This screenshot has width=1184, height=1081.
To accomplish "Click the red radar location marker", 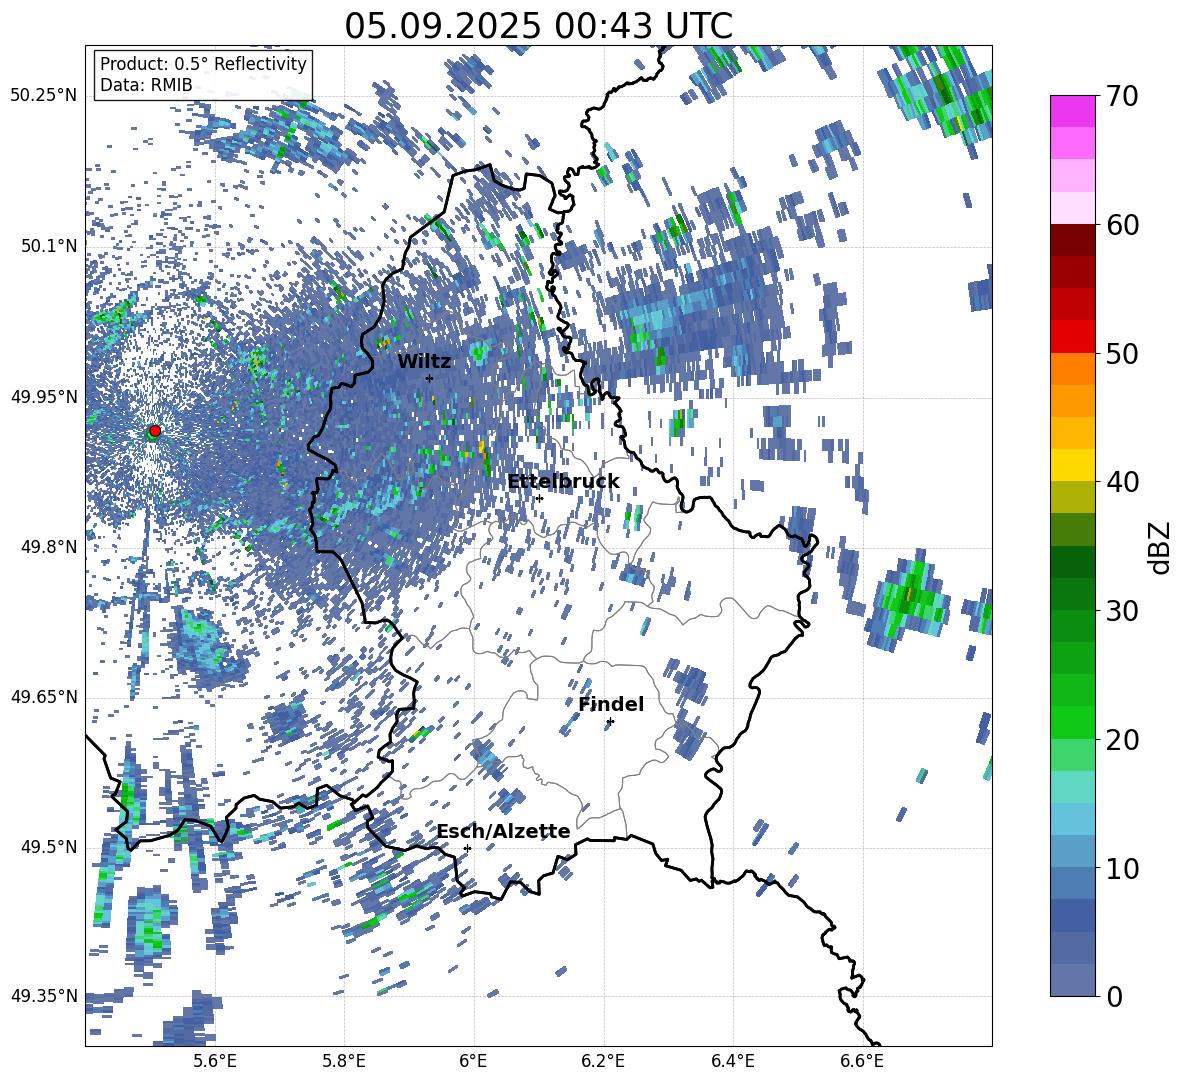I will (155, 430).
